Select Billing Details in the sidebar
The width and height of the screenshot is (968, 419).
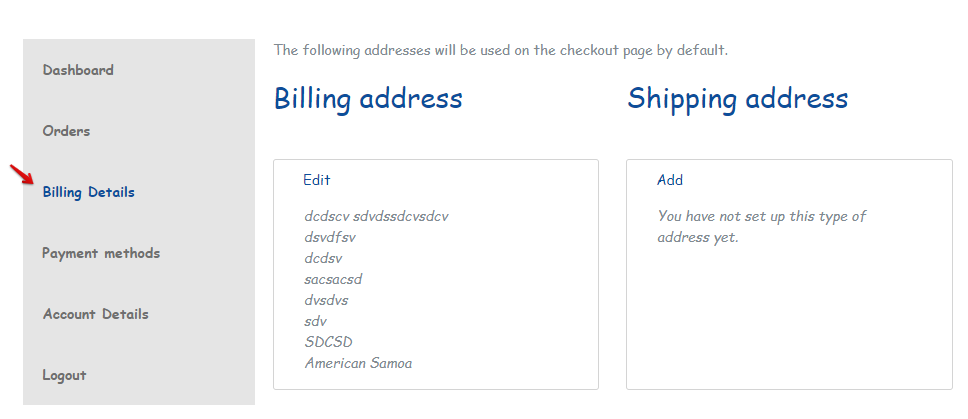pyautogui.click(x=88, y=192)
